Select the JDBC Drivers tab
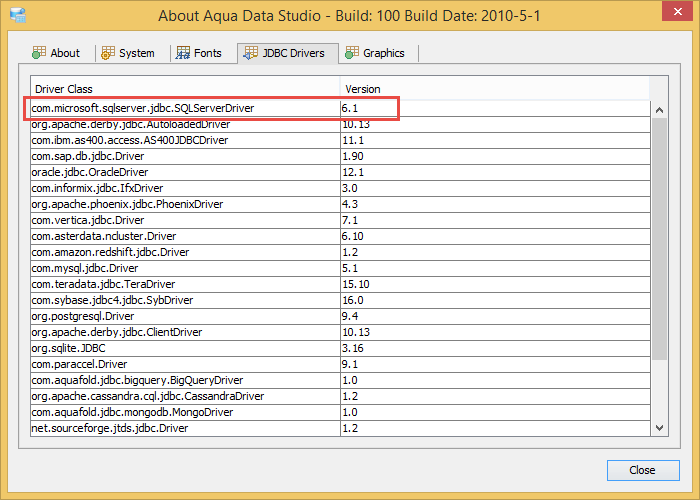Image resolution: width=700 pixels, height=500 pixels. click(288, 53)
